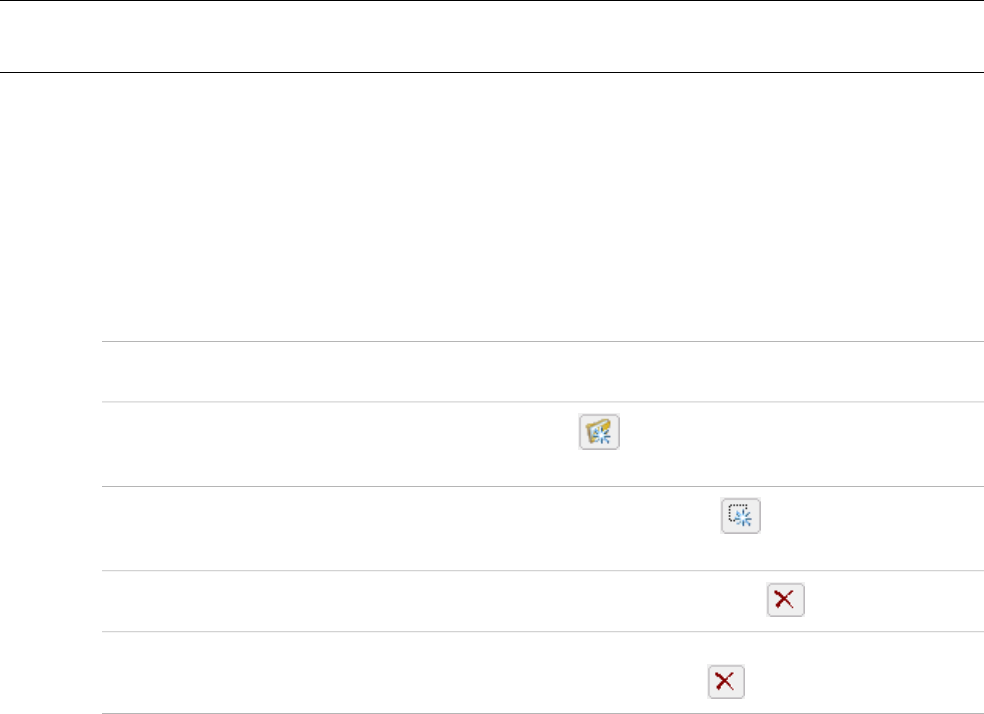Click the yellow folder icon with blue sparkle
The width and height of the screenshot is (984, 714).
click(x=600, y=431)
